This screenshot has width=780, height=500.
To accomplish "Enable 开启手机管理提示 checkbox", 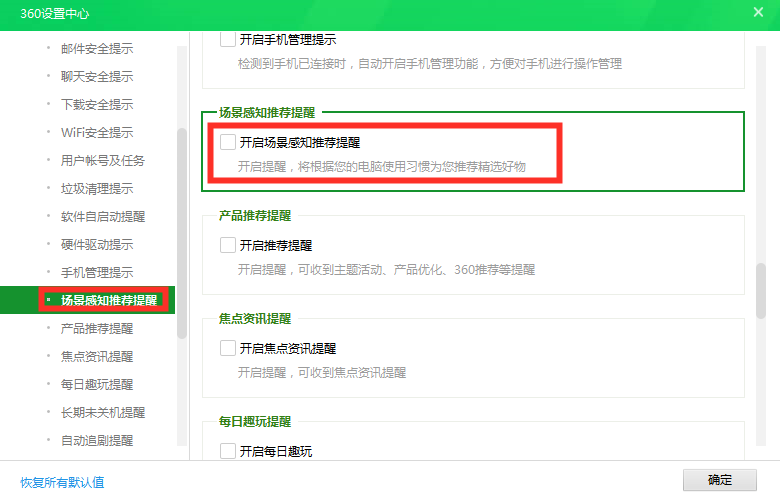I will pyautogui.click(x=228, y=39).
